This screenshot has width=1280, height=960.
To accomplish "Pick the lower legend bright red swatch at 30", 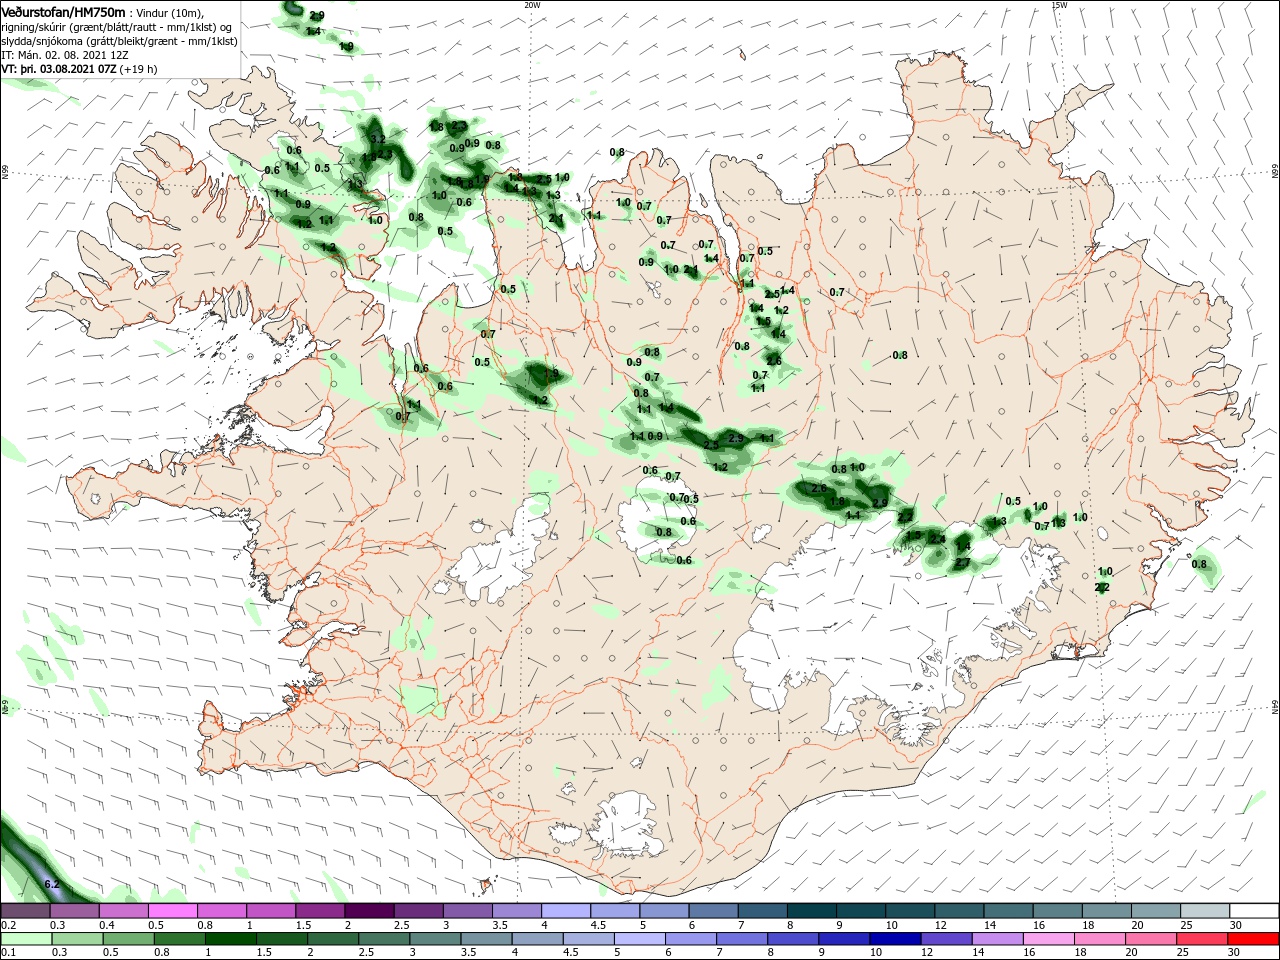I will pyautogui.click(x=1254, y=939).
